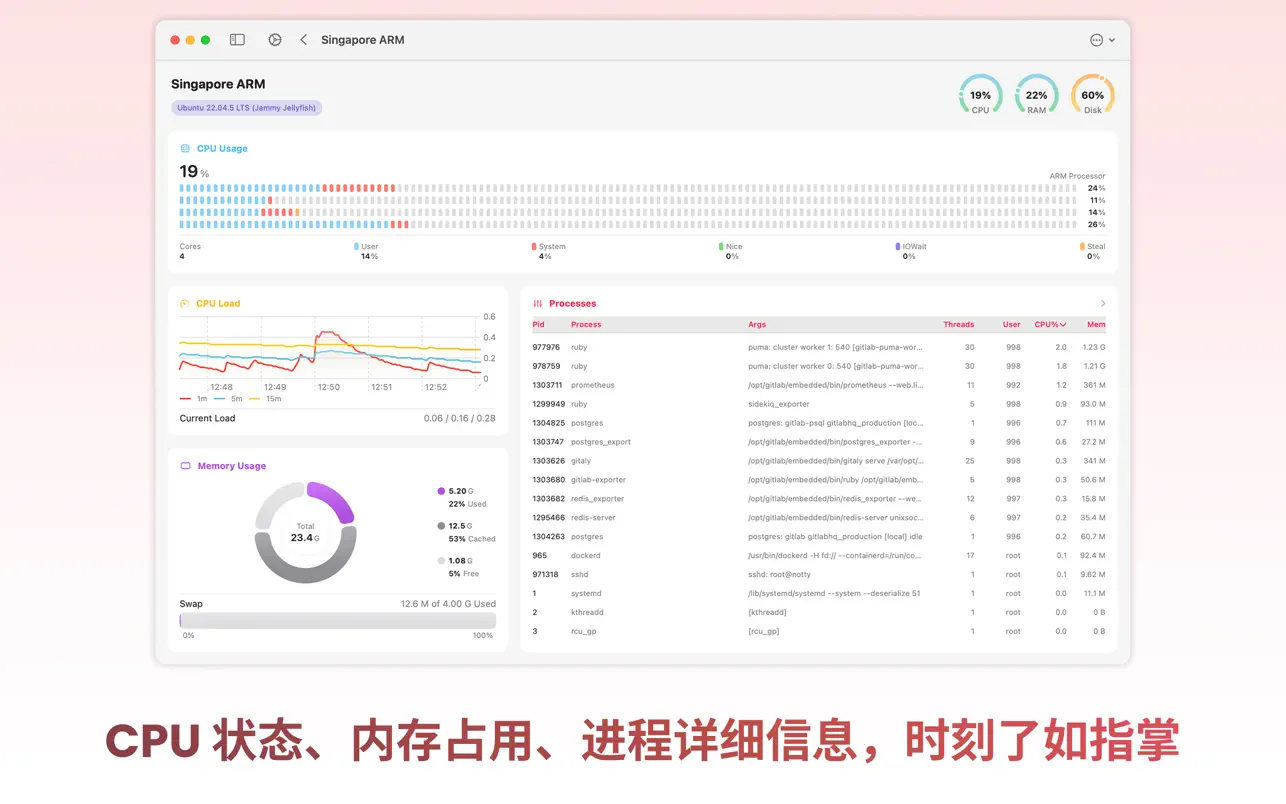Click the Ubuntu 22.04.5 LTS badge

point(246,108)
